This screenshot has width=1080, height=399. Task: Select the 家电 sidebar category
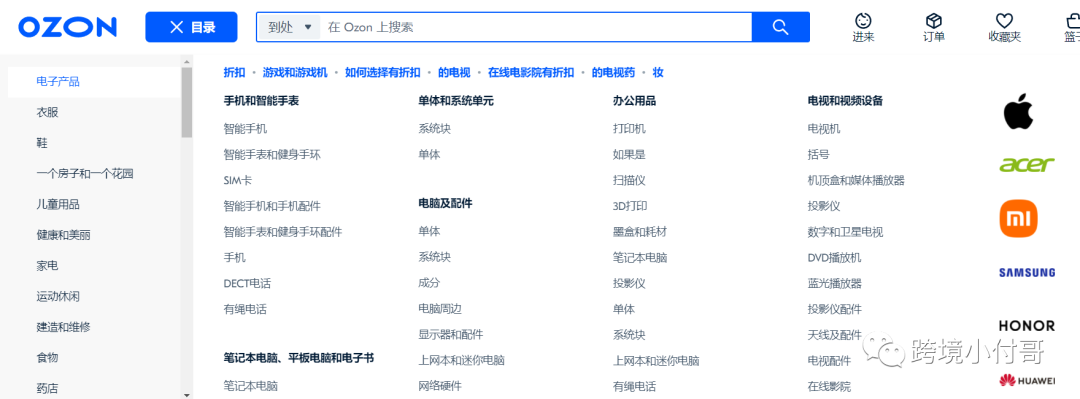47,265
